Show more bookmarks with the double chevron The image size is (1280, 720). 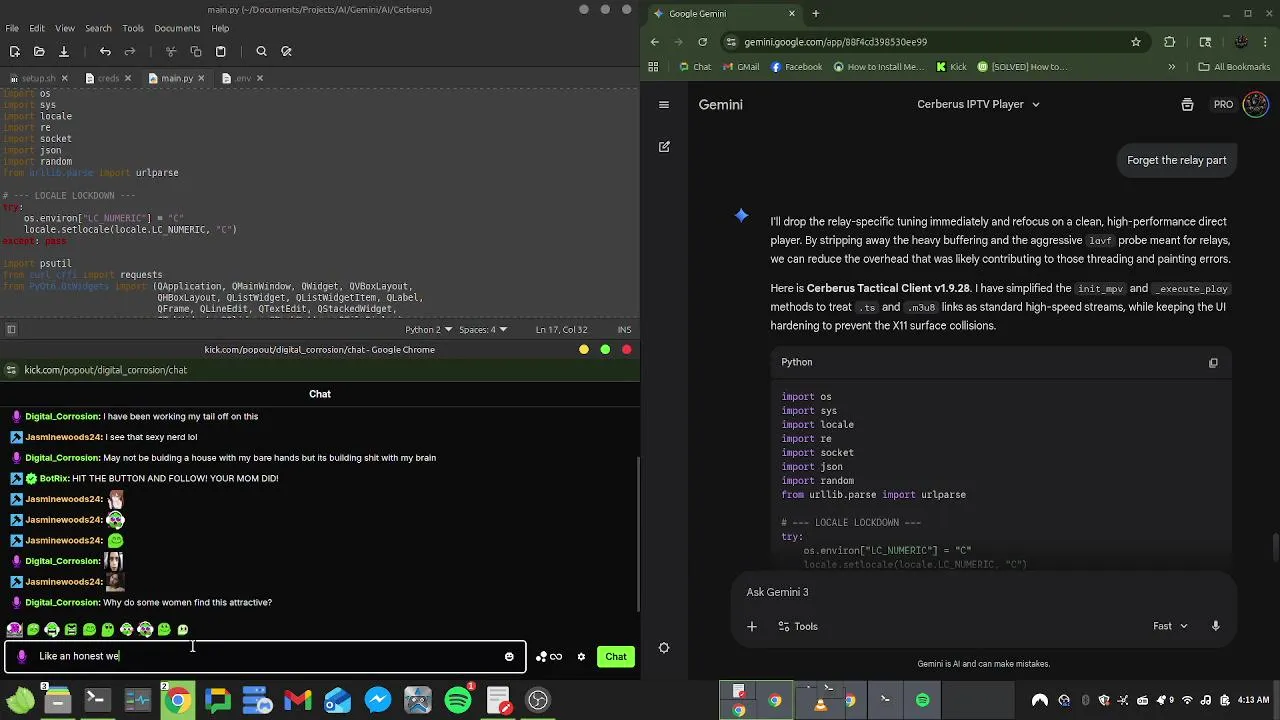1172,67
